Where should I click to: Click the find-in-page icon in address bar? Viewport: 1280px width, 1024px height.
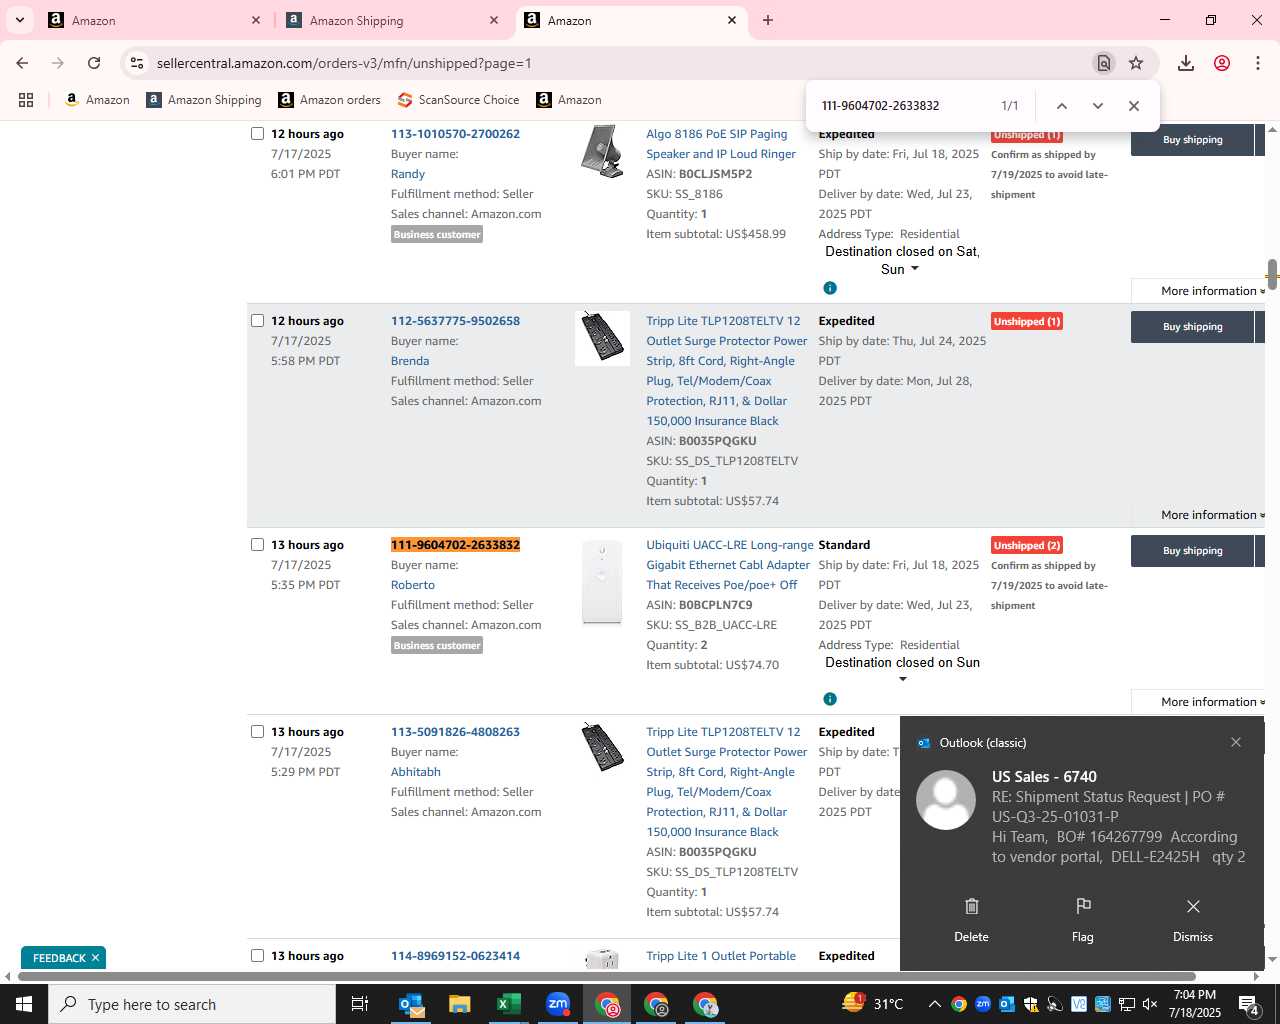coord(1103,63)
